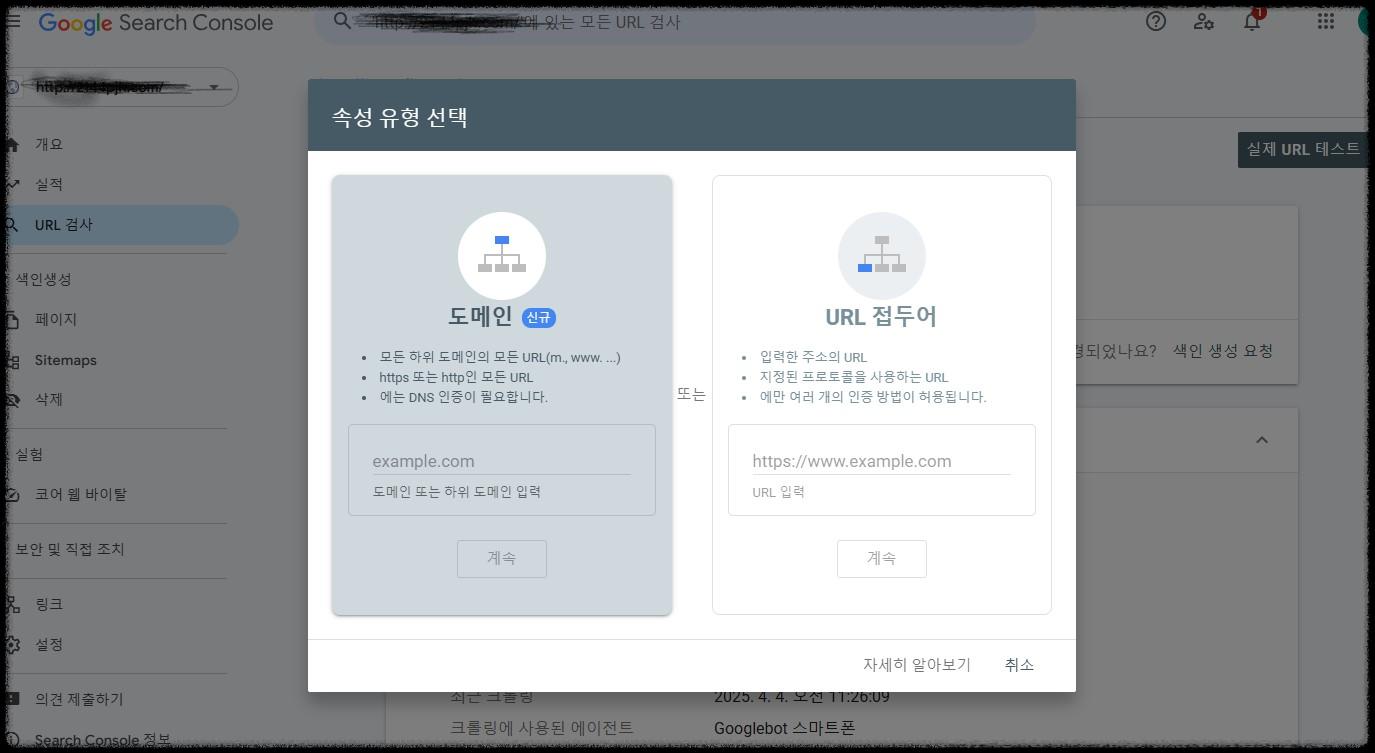This screenshot has width=1375, height=753.
Task: Click 계속 under the URL prefix card
Action: coord(882,558)
